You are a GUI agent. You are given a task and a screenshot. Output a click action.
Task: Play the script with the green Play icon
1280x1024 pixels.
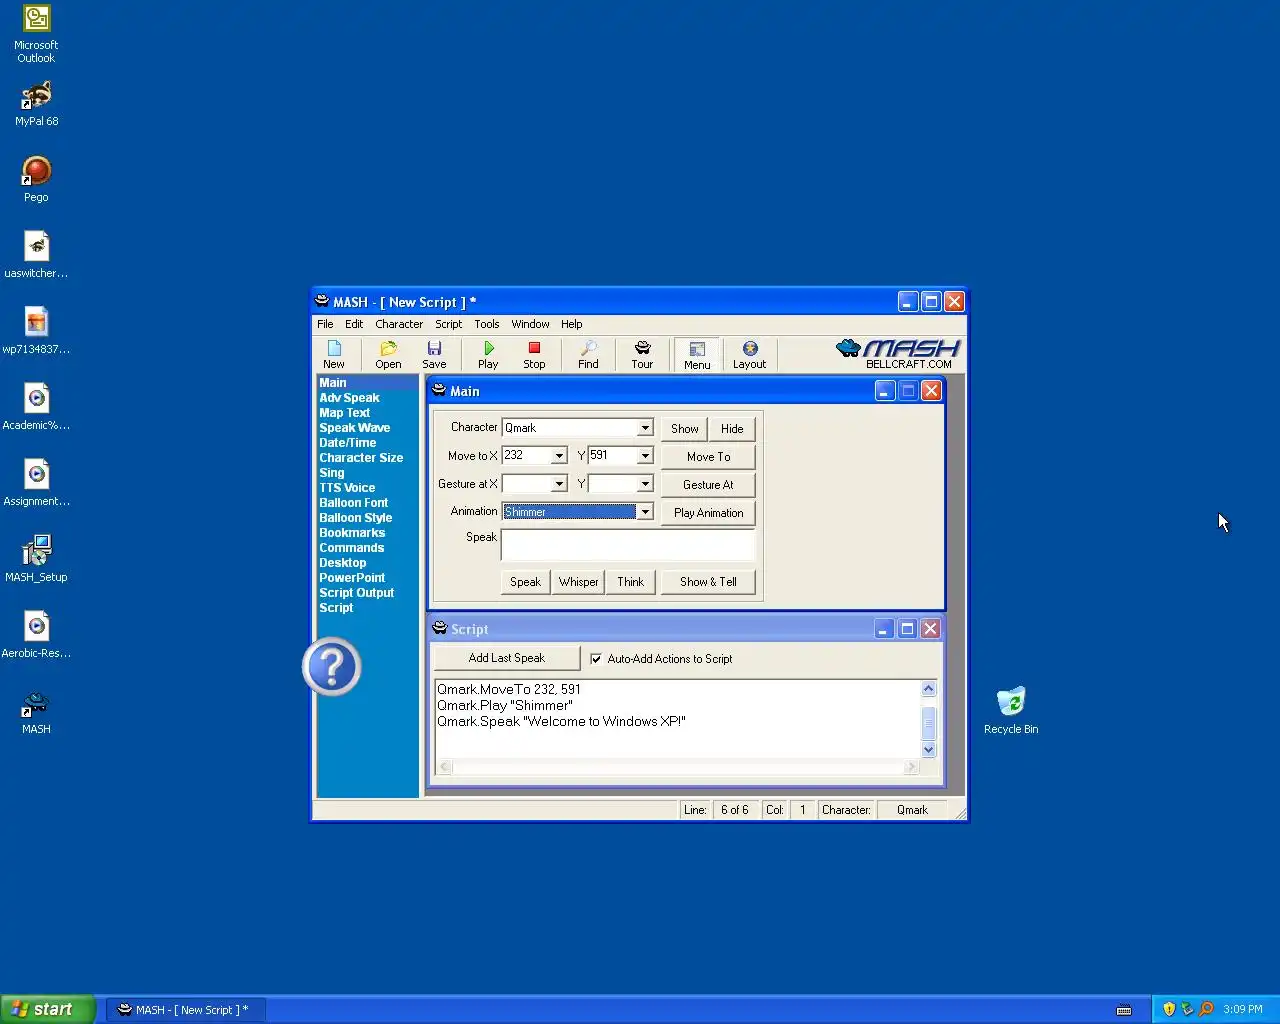point(488,354)
